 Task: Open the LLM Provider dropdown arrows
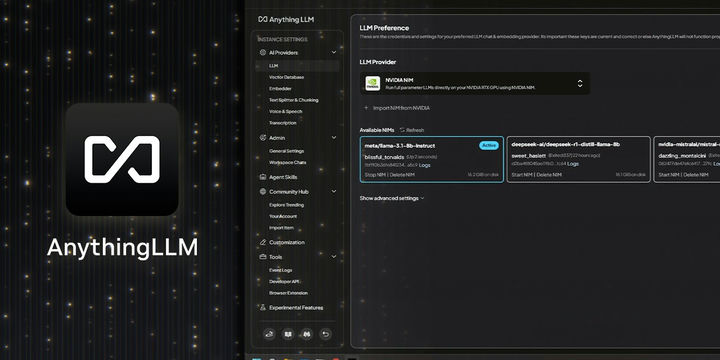click(x=580, y=83)
